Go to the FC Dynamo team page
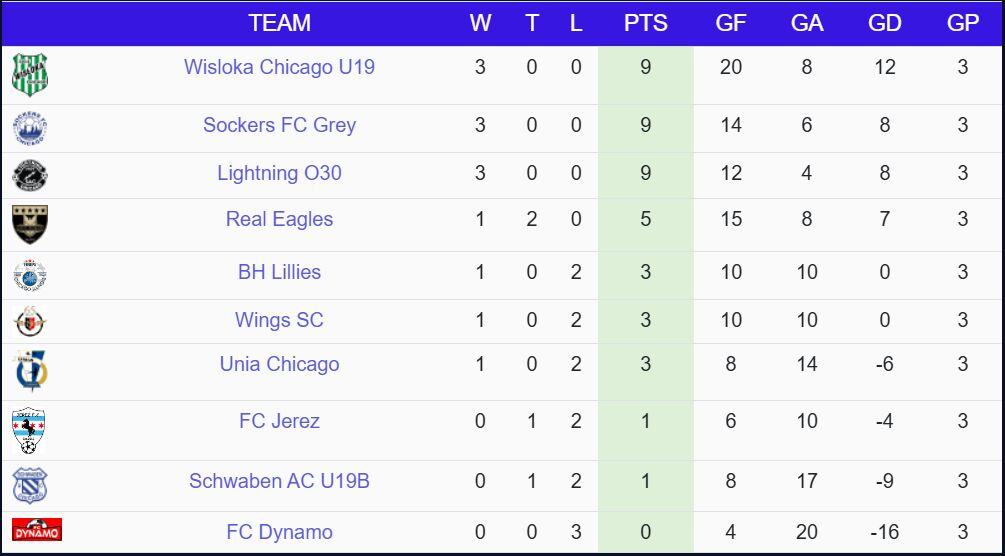Viewport: 1005px width, 556px height. [x=279, y=532]
